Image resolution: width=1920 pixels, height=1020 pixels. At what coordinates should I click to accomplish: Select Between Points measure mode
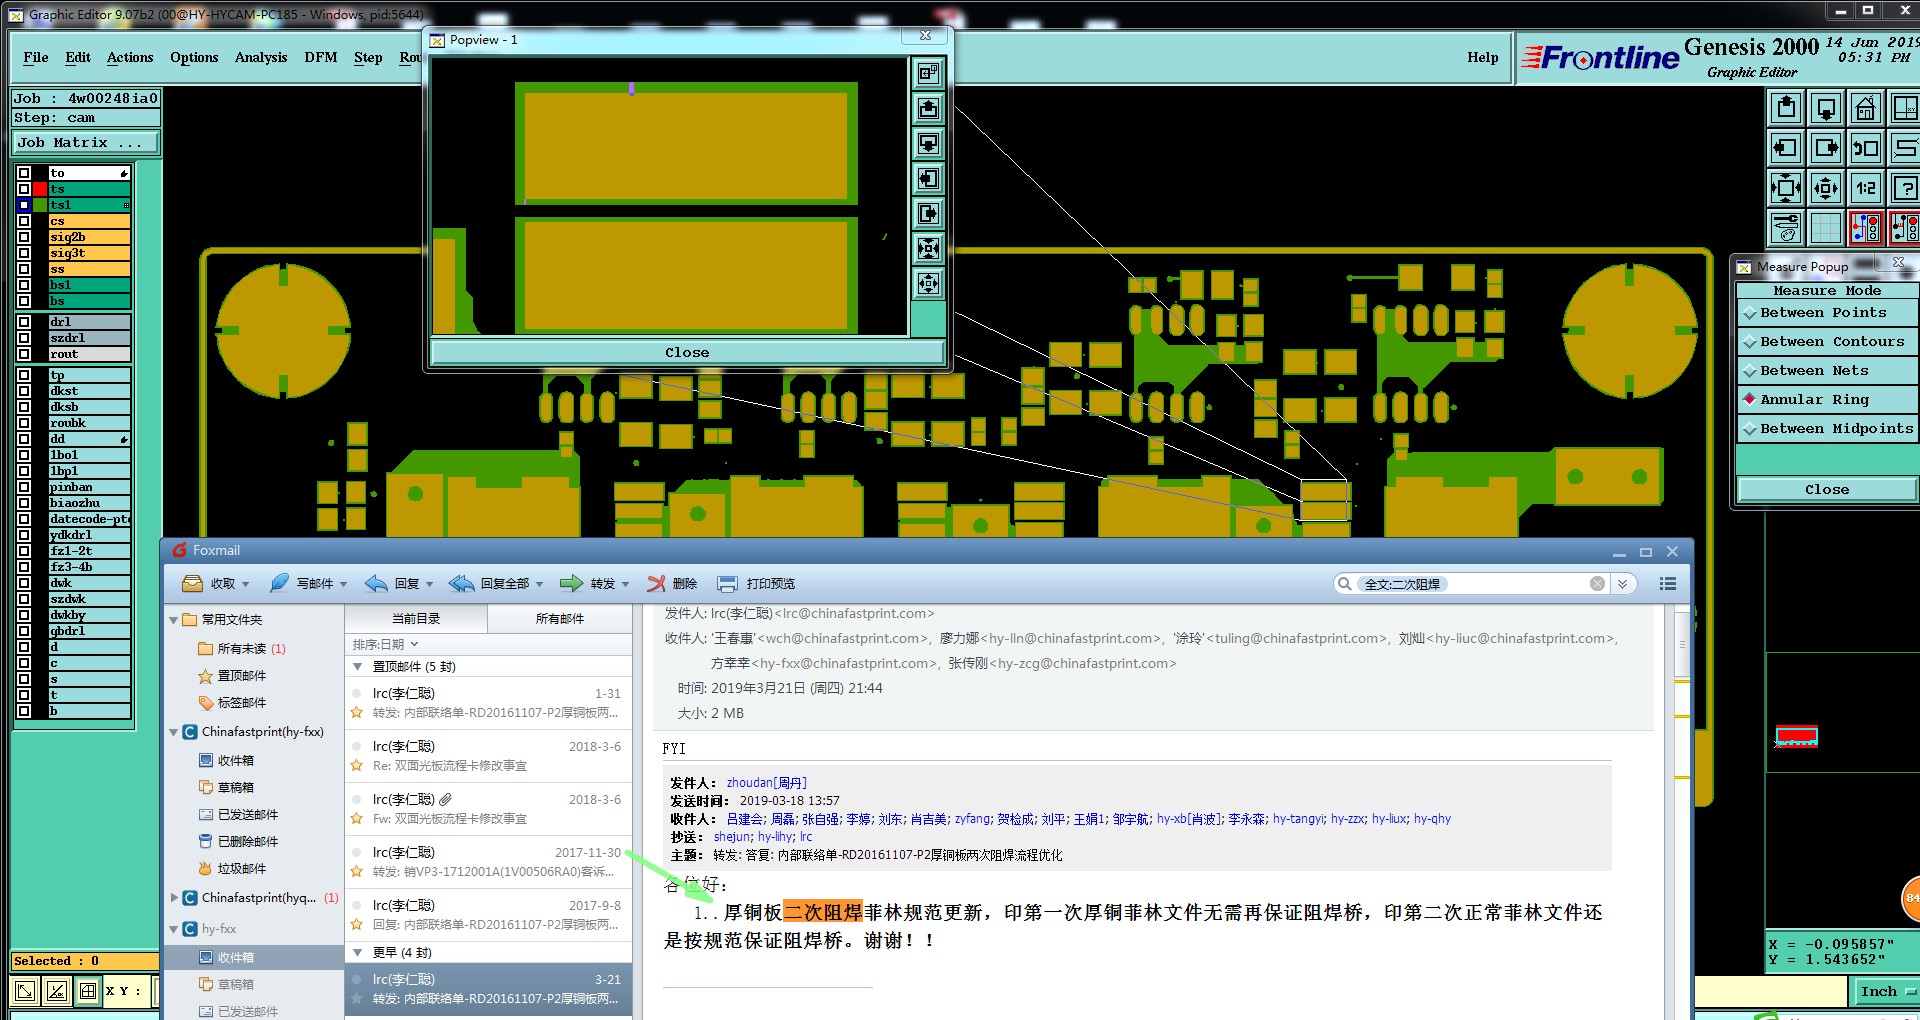[x=1827, y=313]
